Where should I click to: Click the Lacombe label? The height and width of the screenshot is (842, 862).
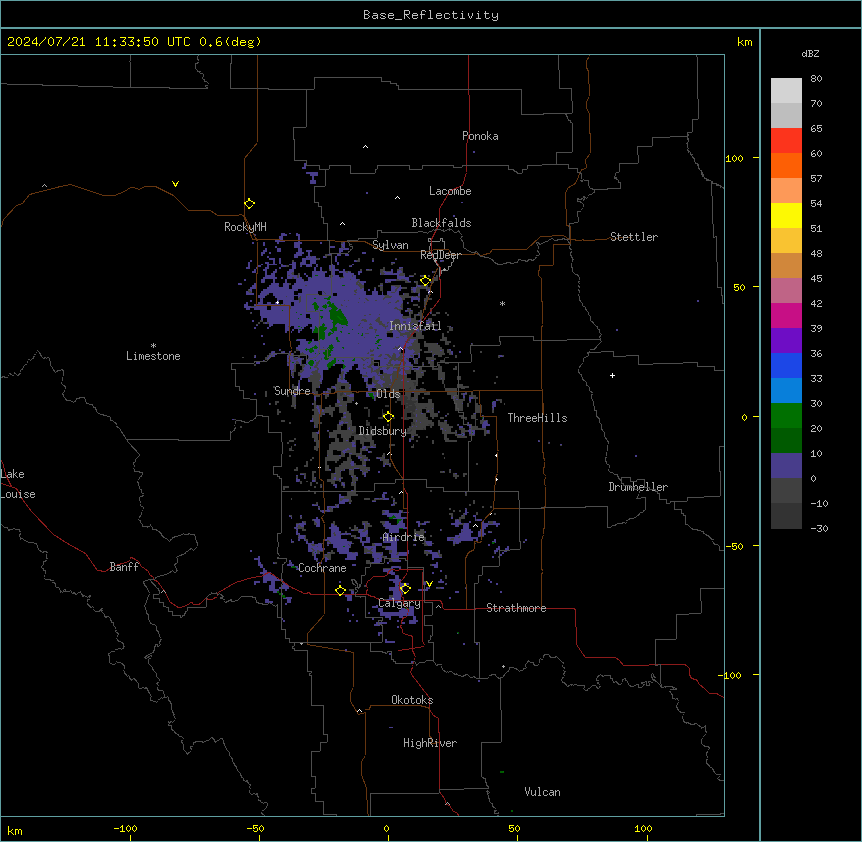tap(450, 191)
